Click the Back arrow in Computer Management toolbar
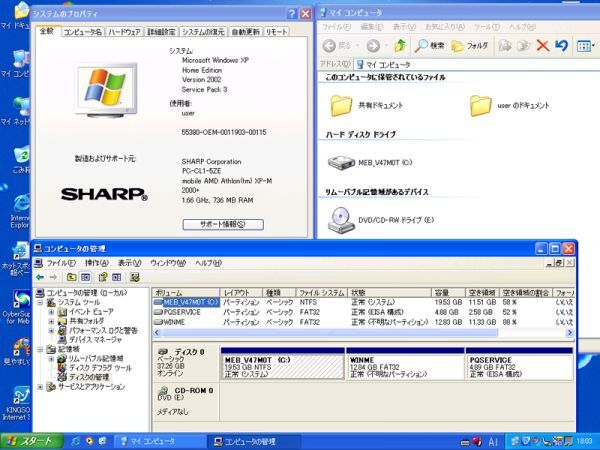Screen dimensions: 600x450 click(40, 277)
